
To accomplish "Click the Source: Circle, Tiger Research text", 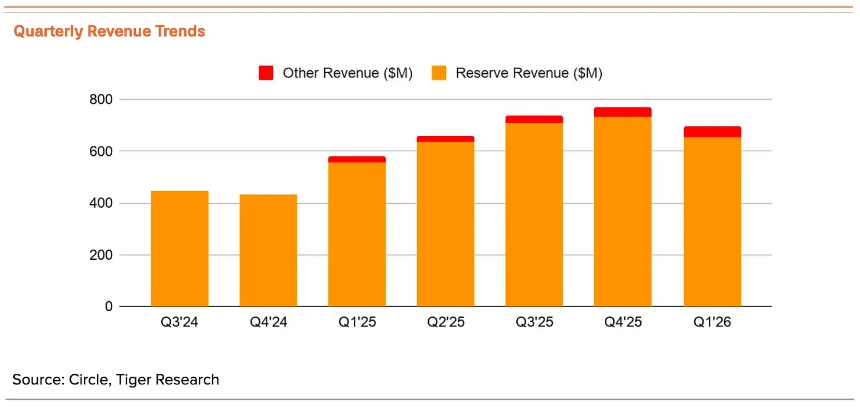I will (x=116, y=379).
